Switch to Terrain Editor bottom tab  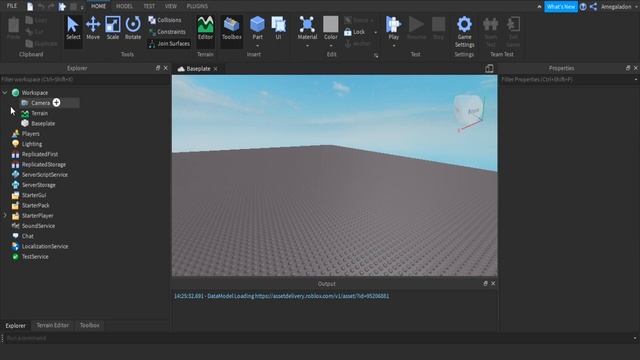(53, 325)
